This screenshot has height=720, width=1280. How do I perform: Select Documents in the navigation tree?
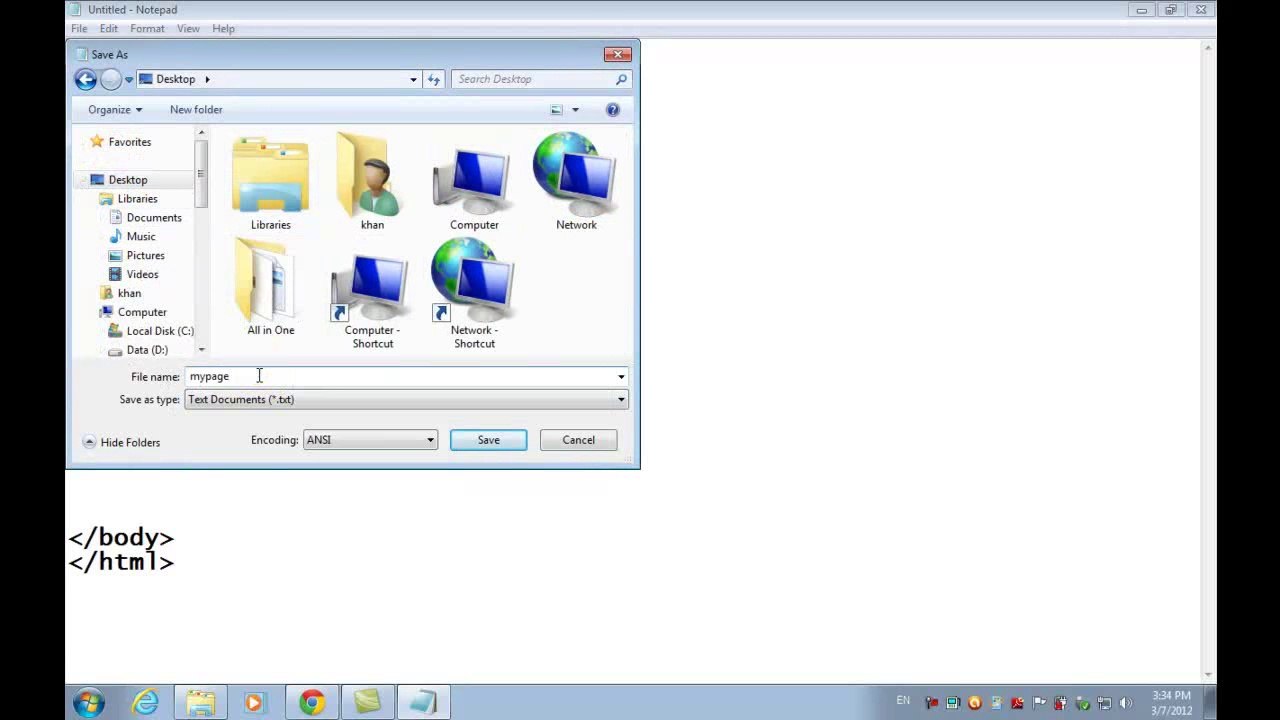pyautogui.click(x=154, y=218)
